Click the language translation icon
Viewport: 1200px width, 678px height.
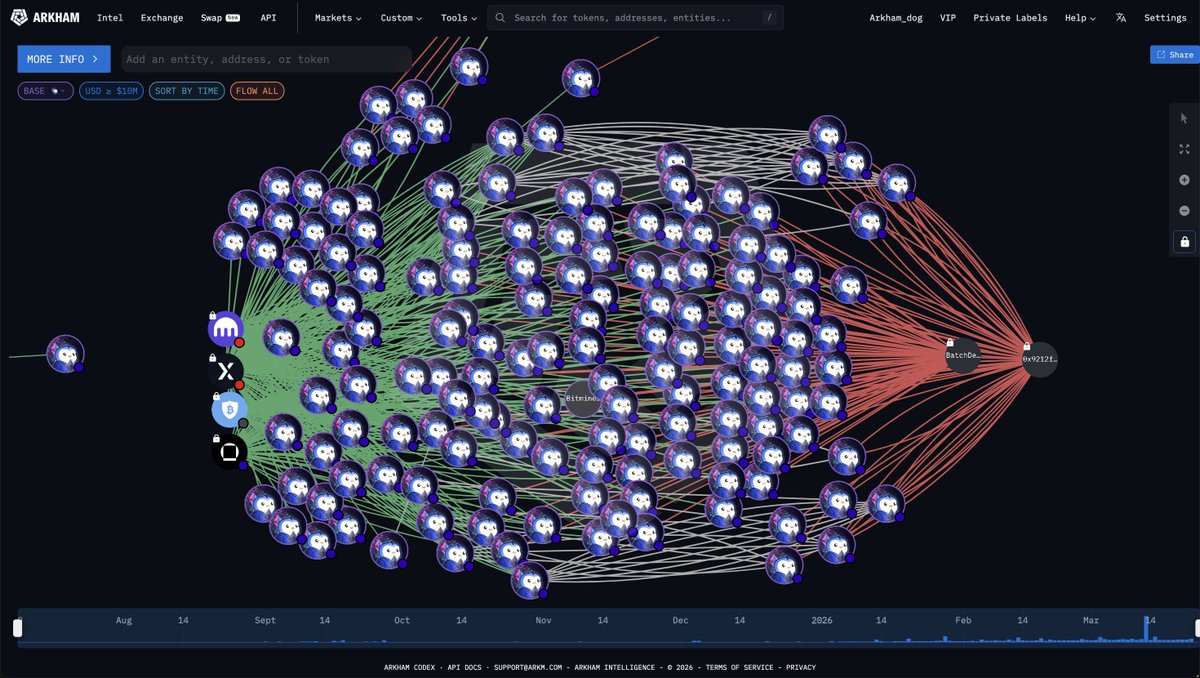point(1121,18)
